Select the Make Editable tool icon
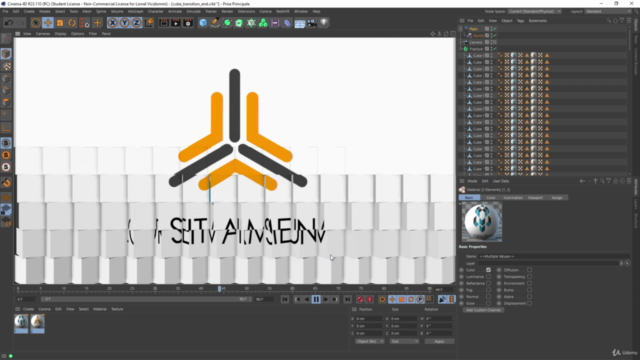 [x=6, y=40]
